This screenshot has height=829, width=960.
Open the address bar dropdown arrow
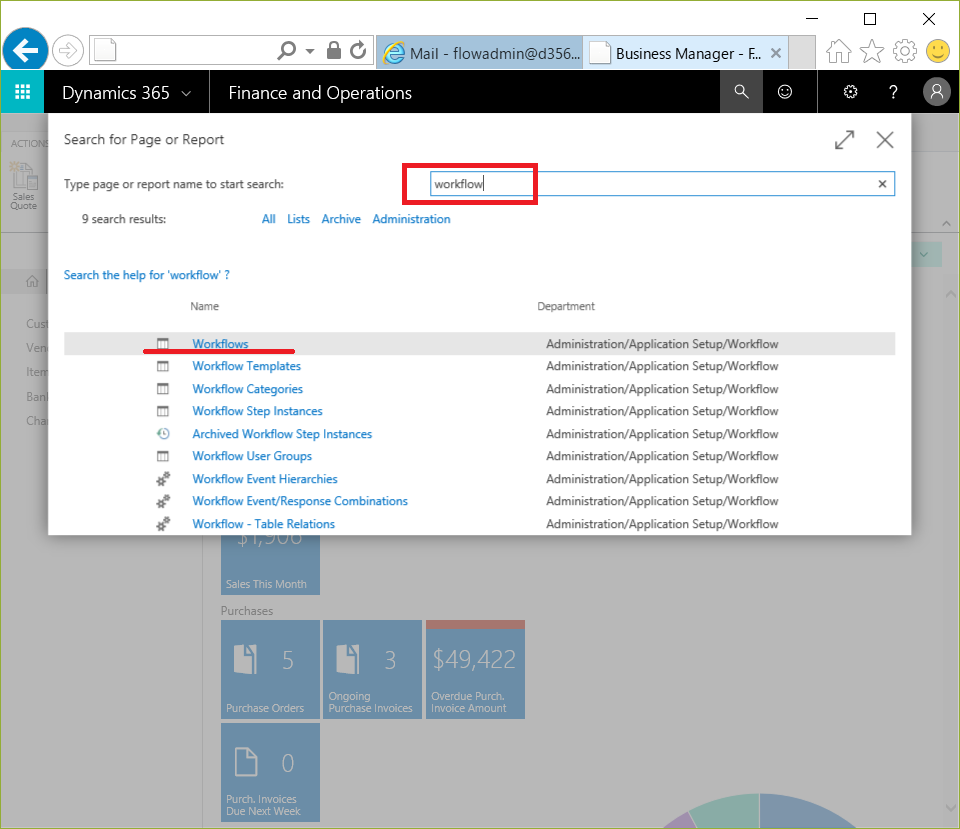[310, 51]
